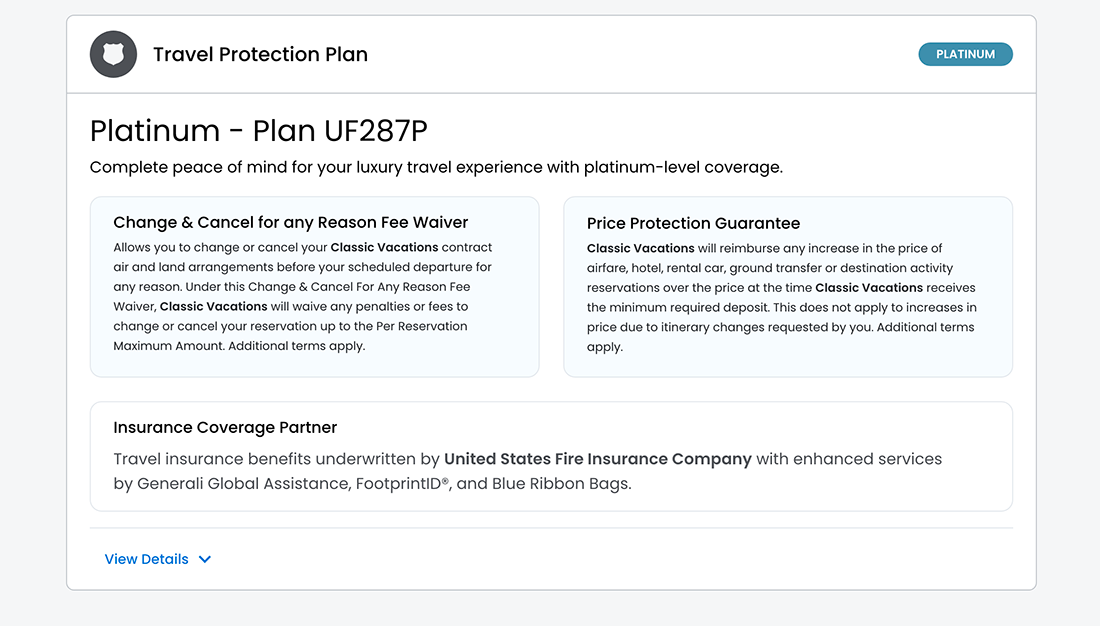1100x626 pixels.
Task: Click the Generali Global Assistance text
Action: [x=243, y=484]
